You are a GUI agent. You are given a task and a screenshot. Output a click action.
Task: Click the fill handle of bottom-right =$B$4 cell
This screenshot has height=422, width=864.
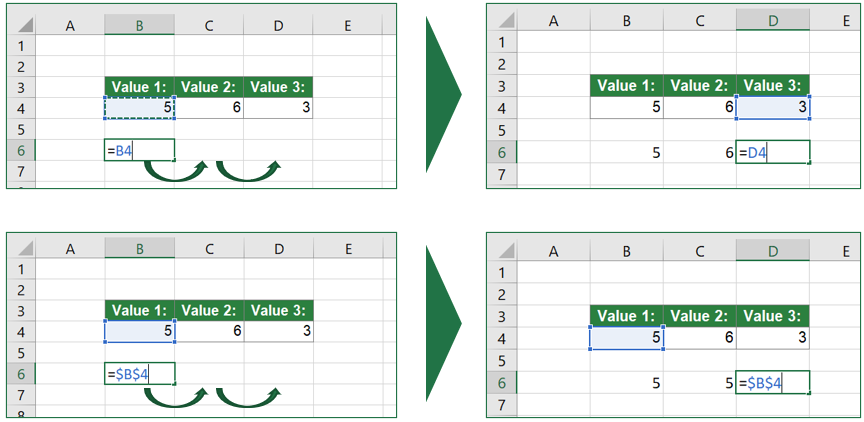click(x=809, y=393)
